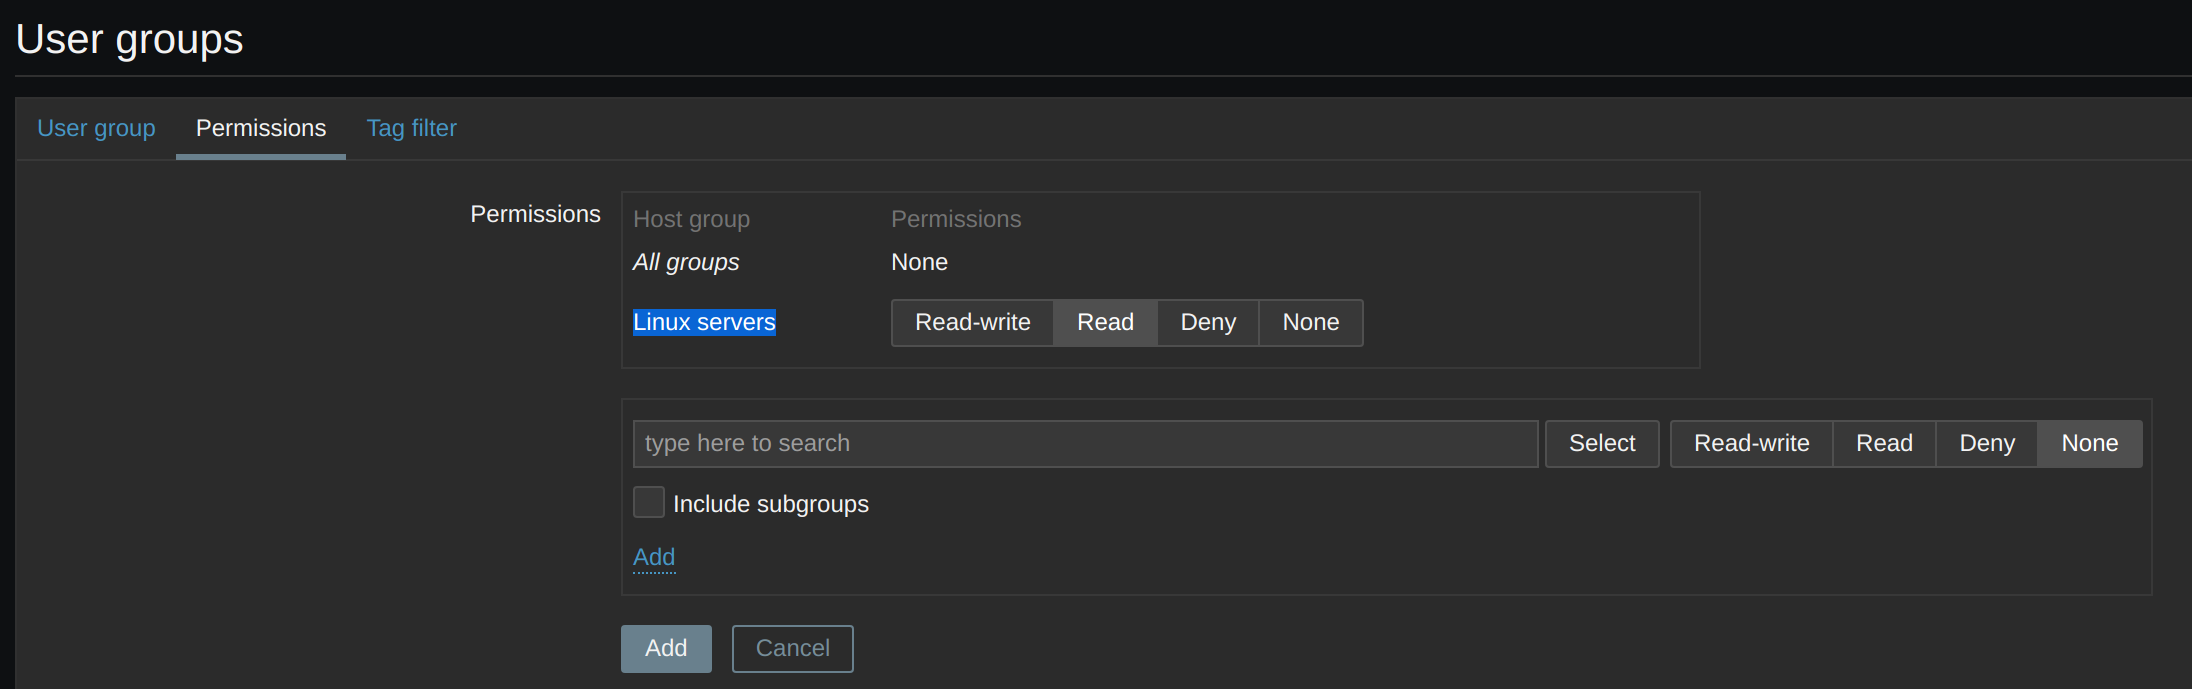Set Linux servers permission to Deny
2192x689 pixels.
coord(1208,323)
